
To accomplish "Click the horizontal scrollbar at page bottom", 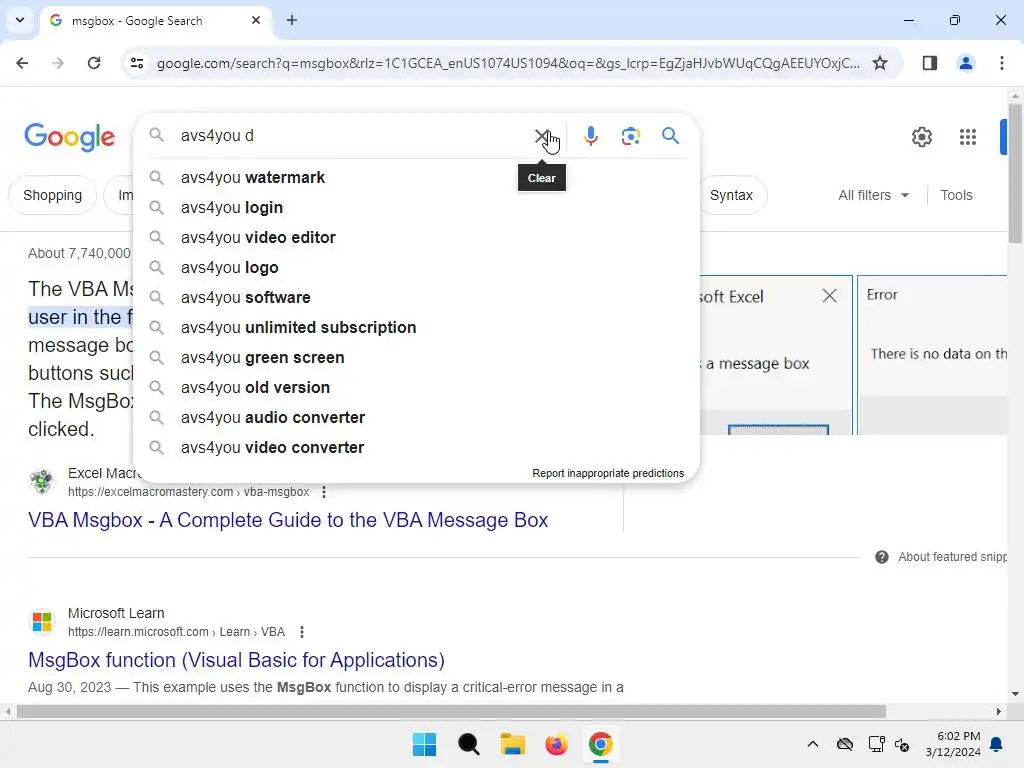I will 451,711.
